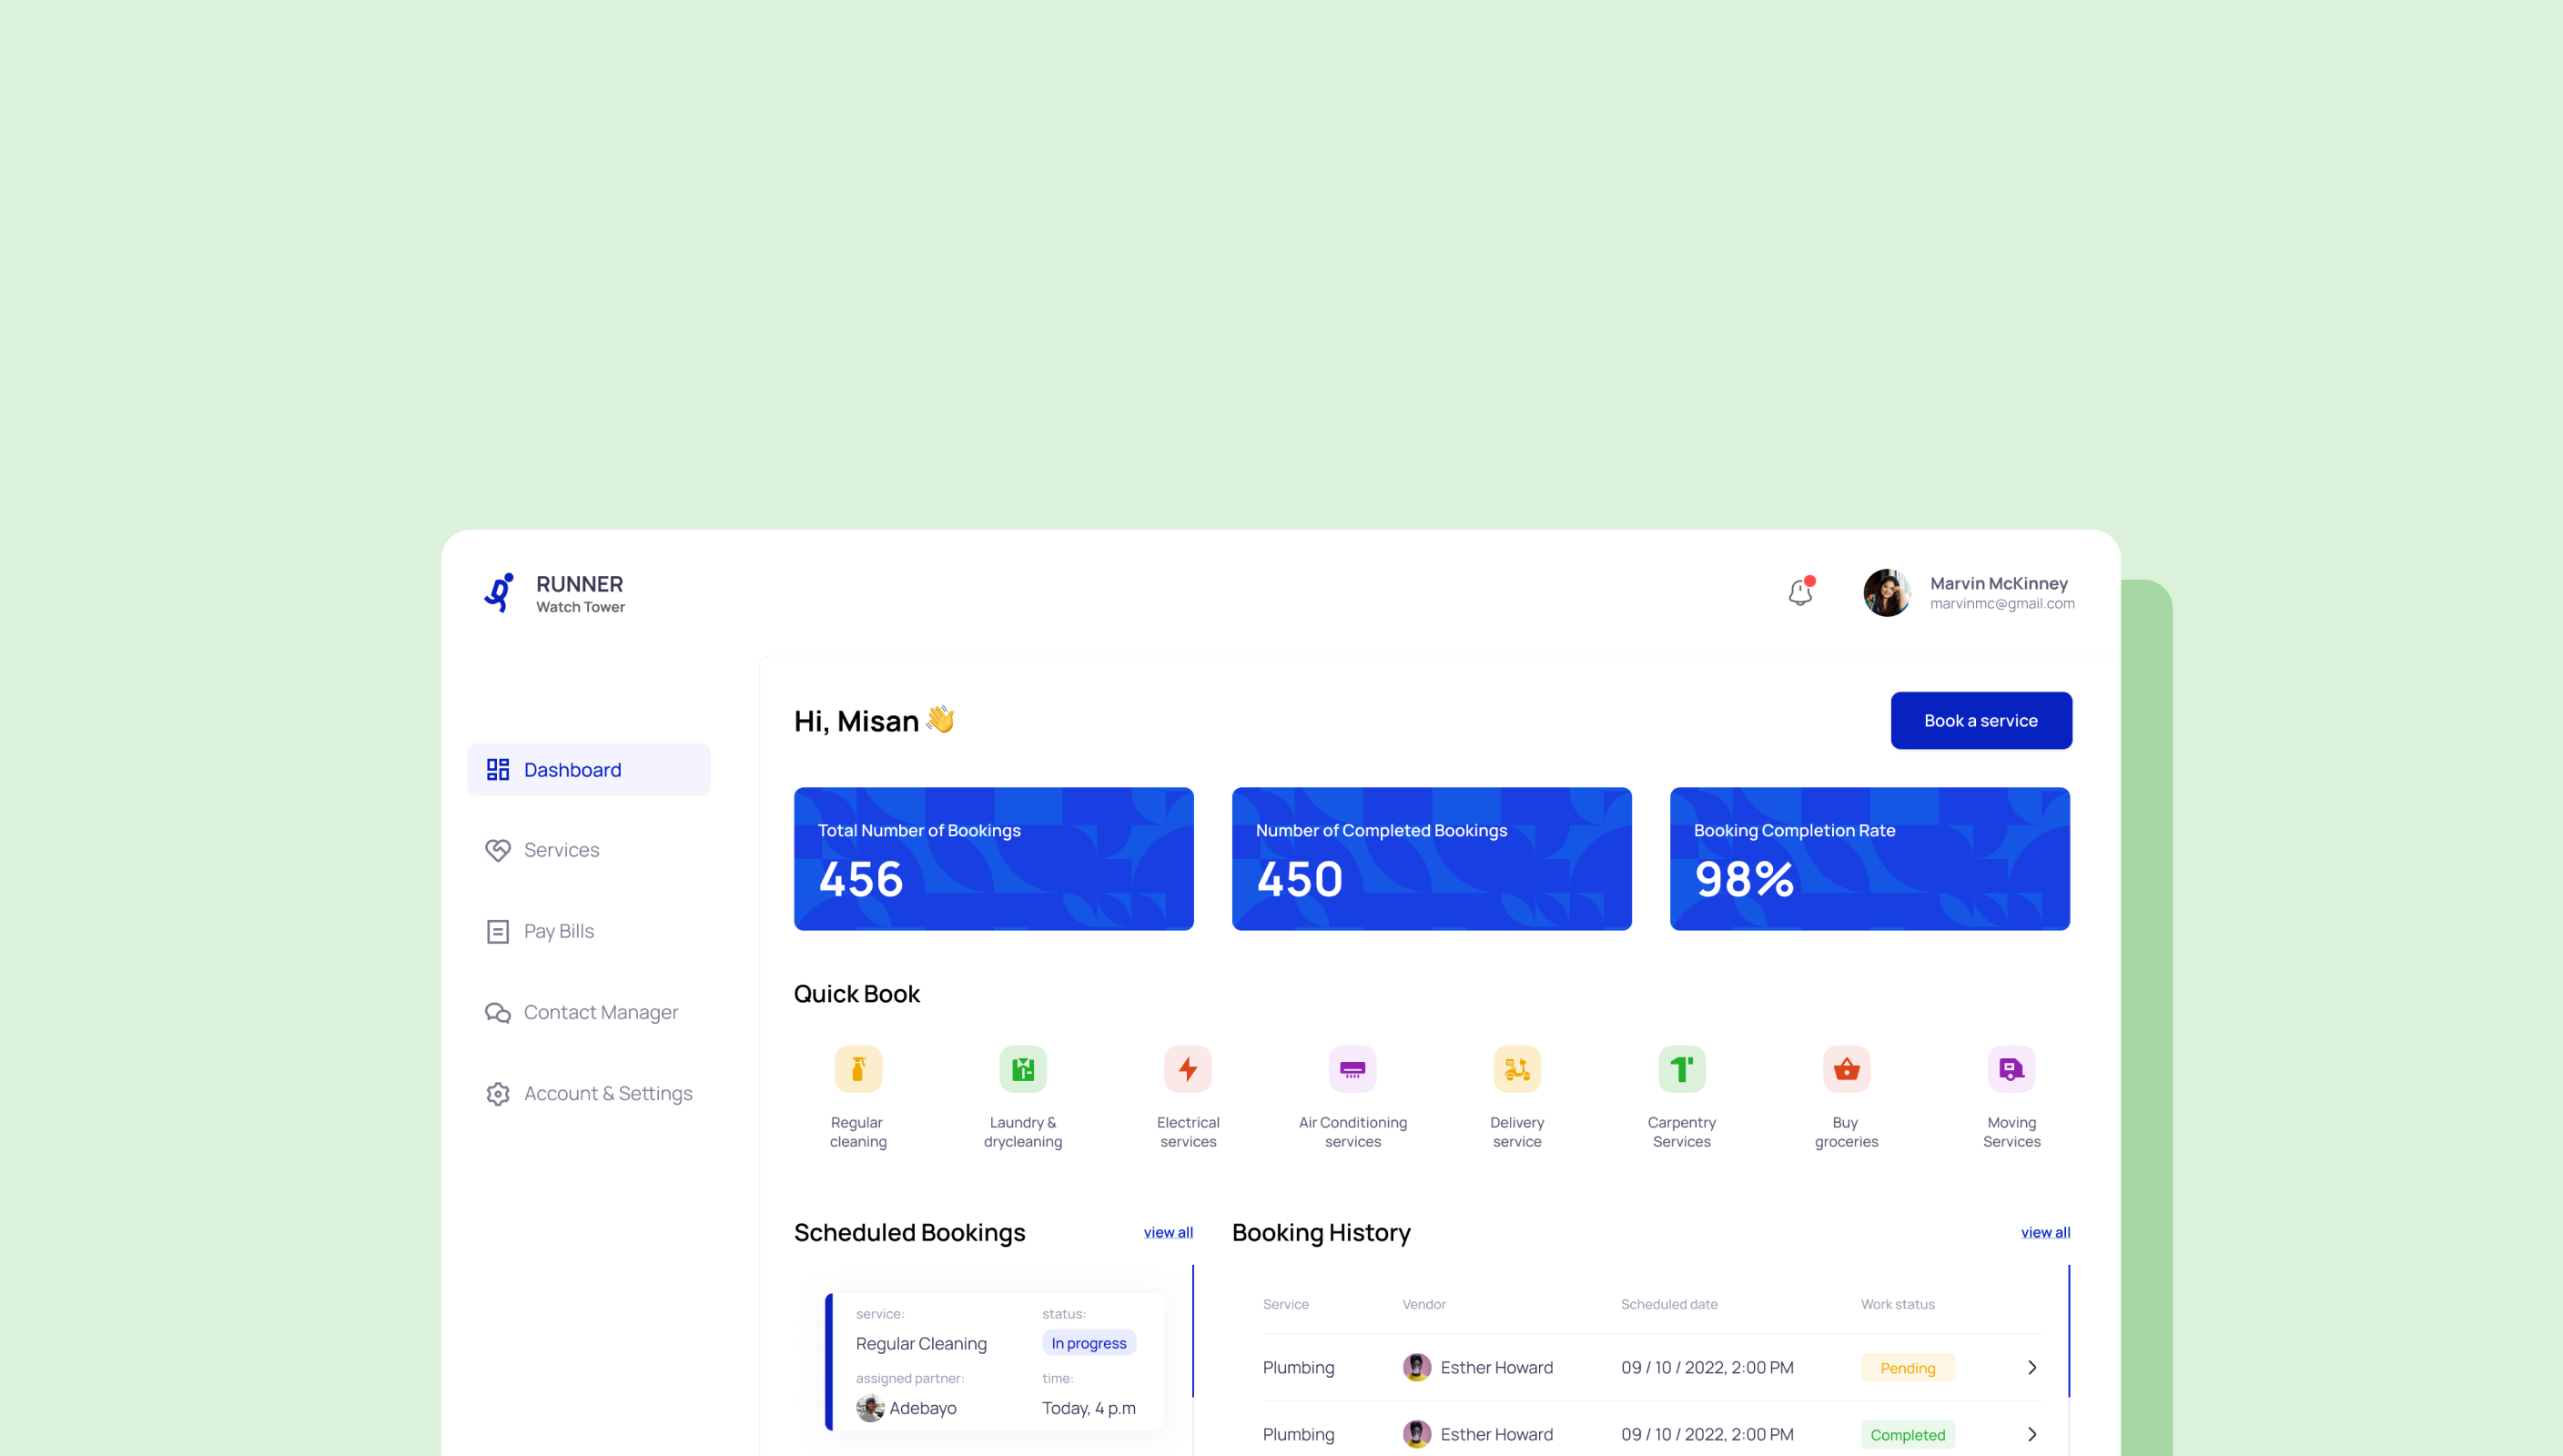
Task: Go to Pay Bills
Action: pyautogui.click(x=540, y=931)
